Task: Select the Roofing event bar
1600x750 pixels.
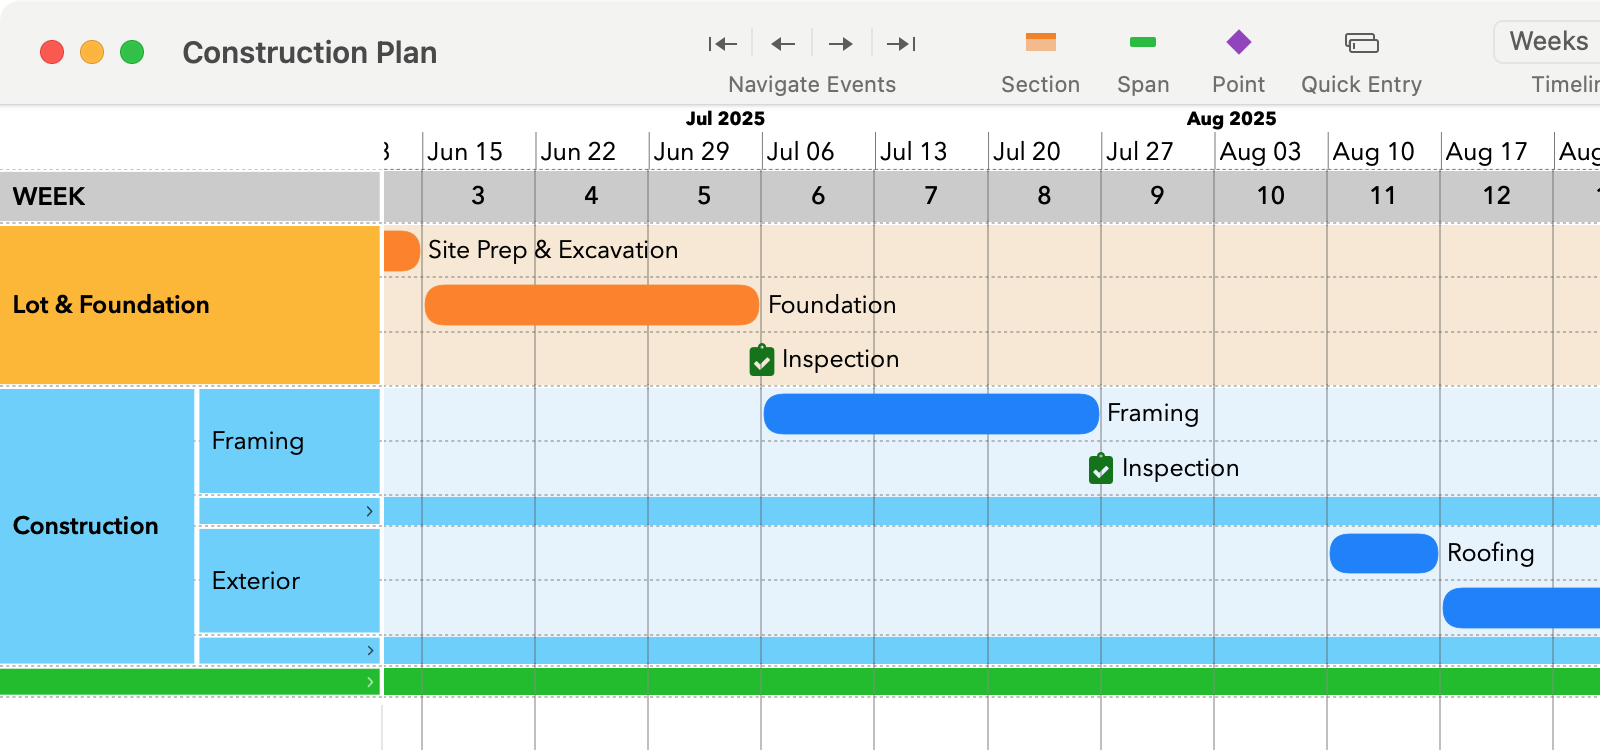Action: 1383,553
